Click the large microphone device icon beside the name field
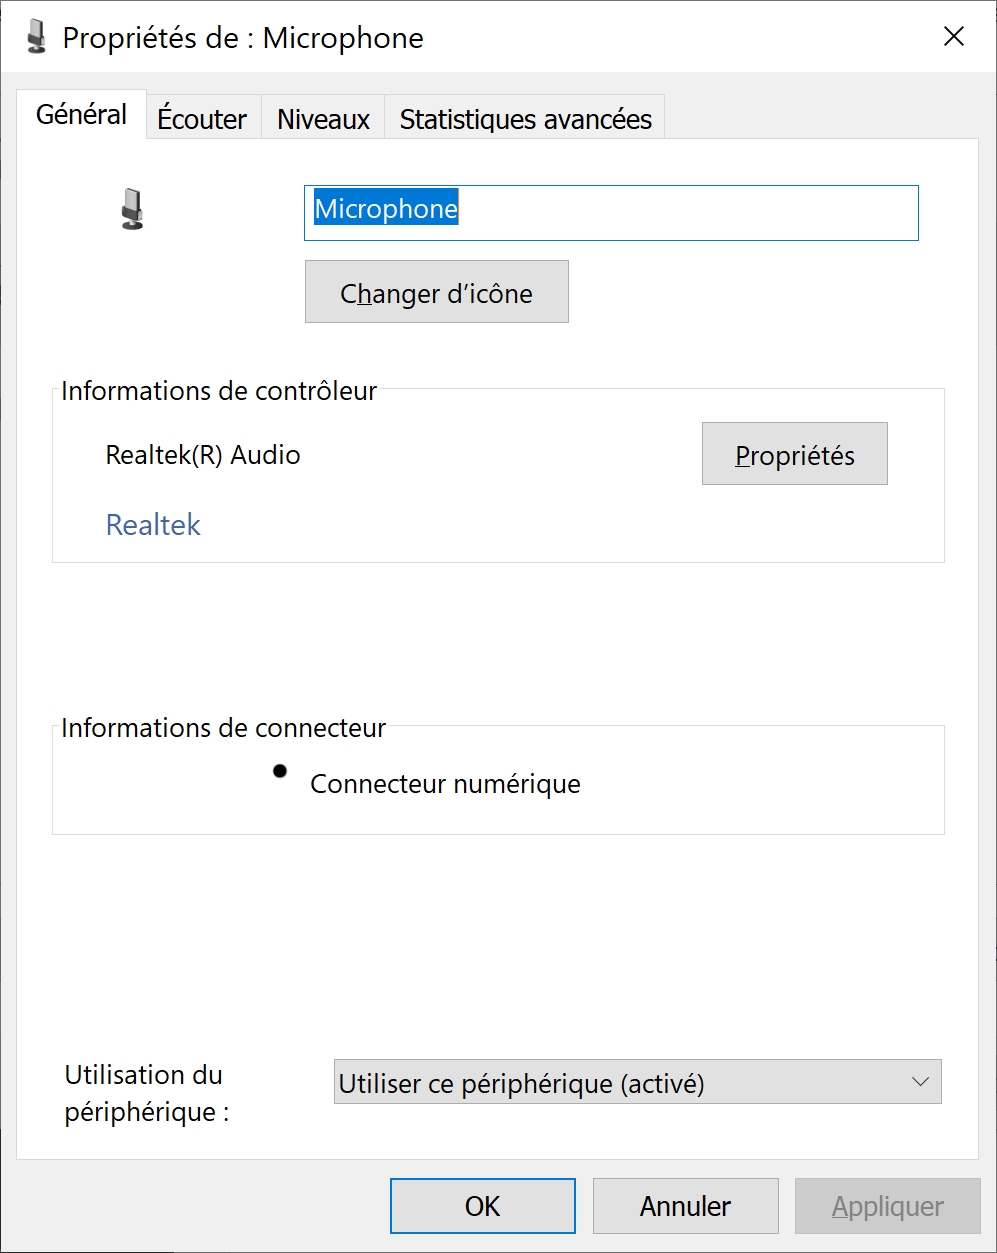The width and height of the screenshot is (997, 1253). click(x=131, y=209)
